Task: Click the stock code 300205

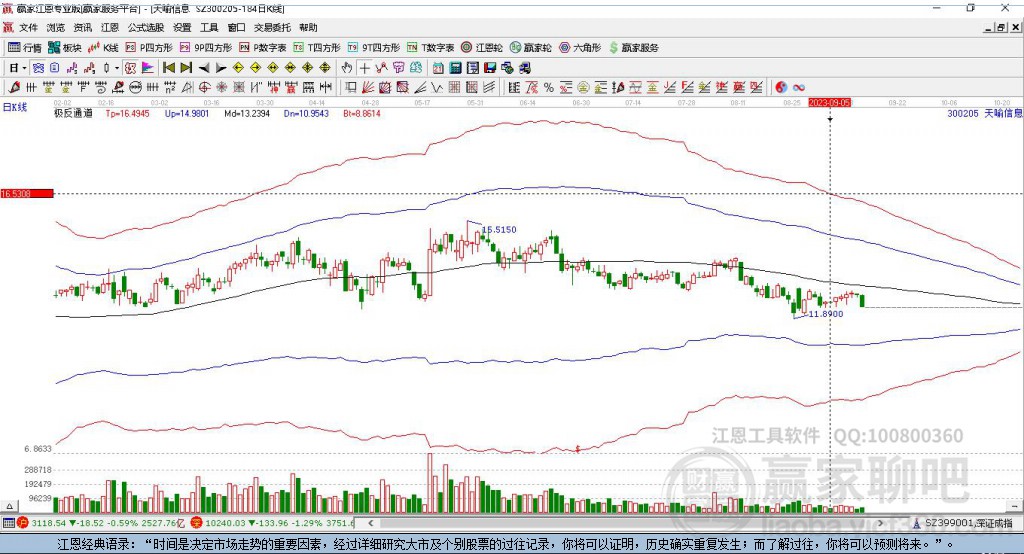Action: point(963,113)
